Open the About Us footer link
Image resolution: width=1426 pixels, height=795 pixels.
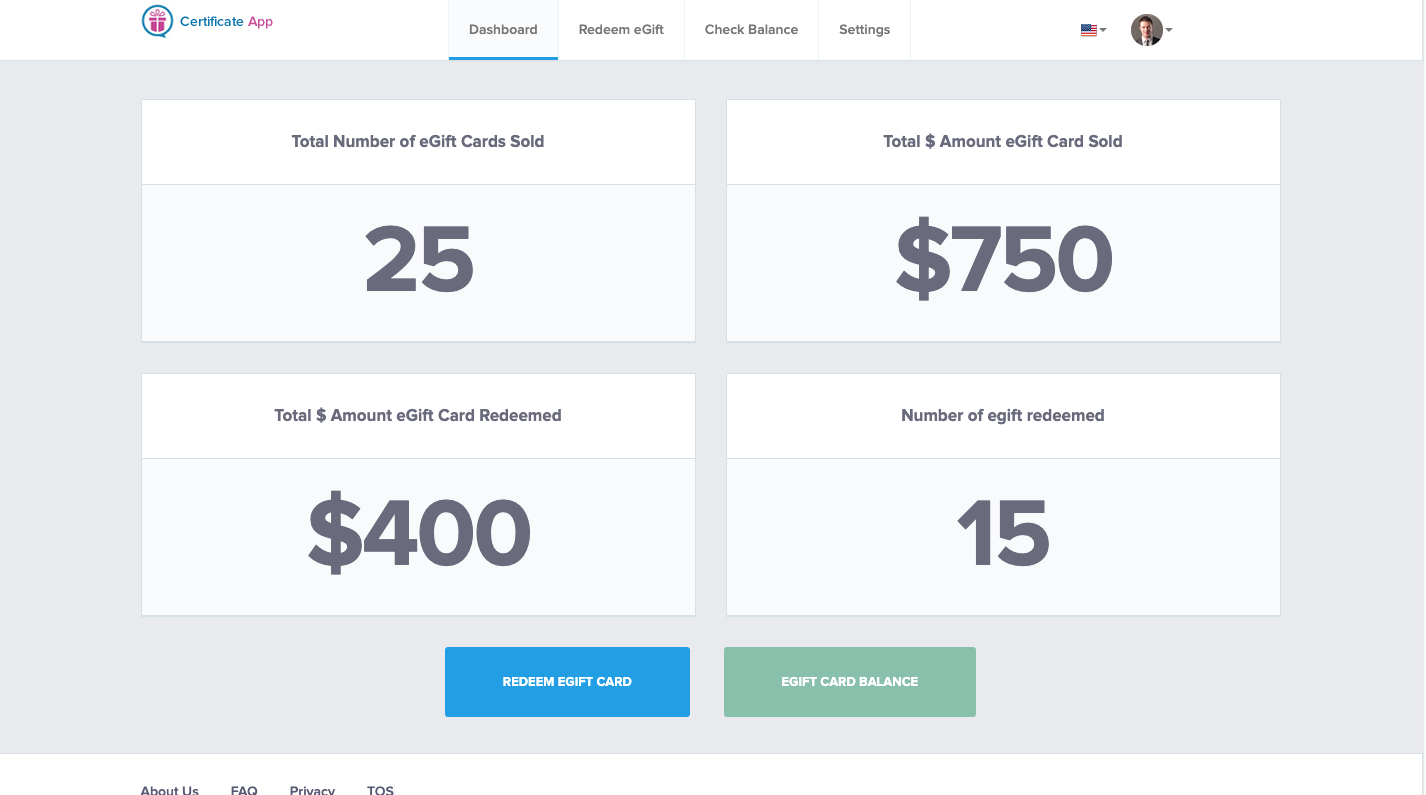tap(170, 789)
